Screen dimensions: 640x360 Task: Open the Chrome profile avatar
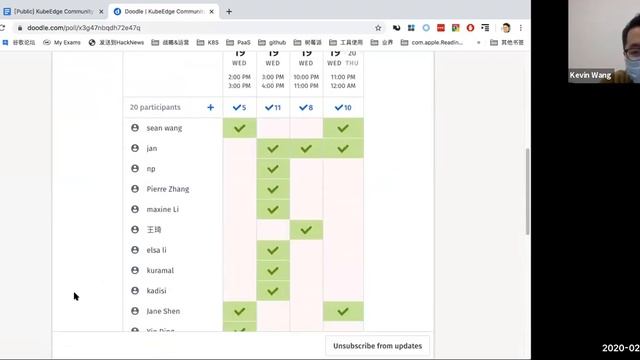click(x=506, y=28)
